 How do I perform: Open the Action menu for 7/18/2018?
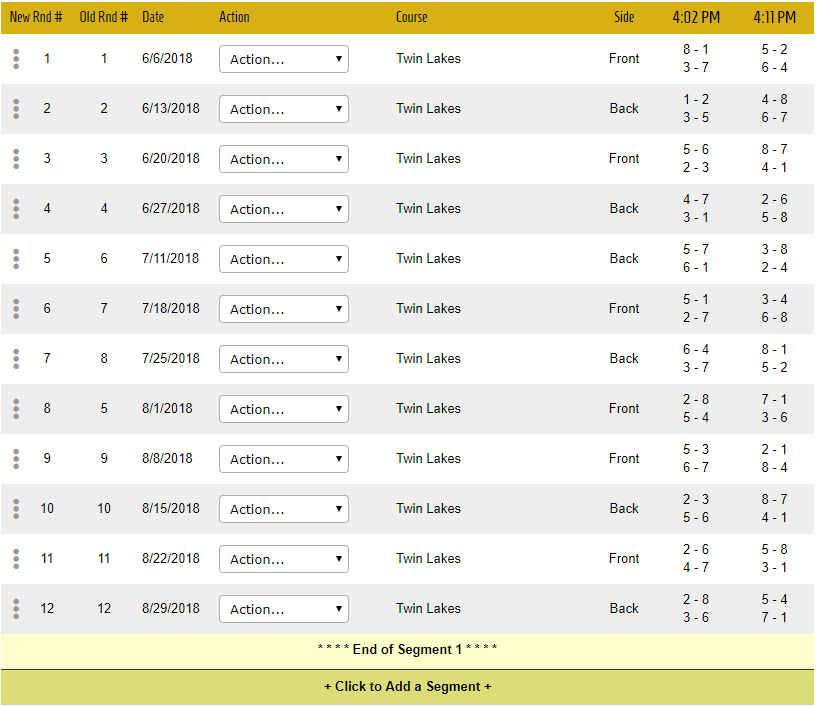283,309
